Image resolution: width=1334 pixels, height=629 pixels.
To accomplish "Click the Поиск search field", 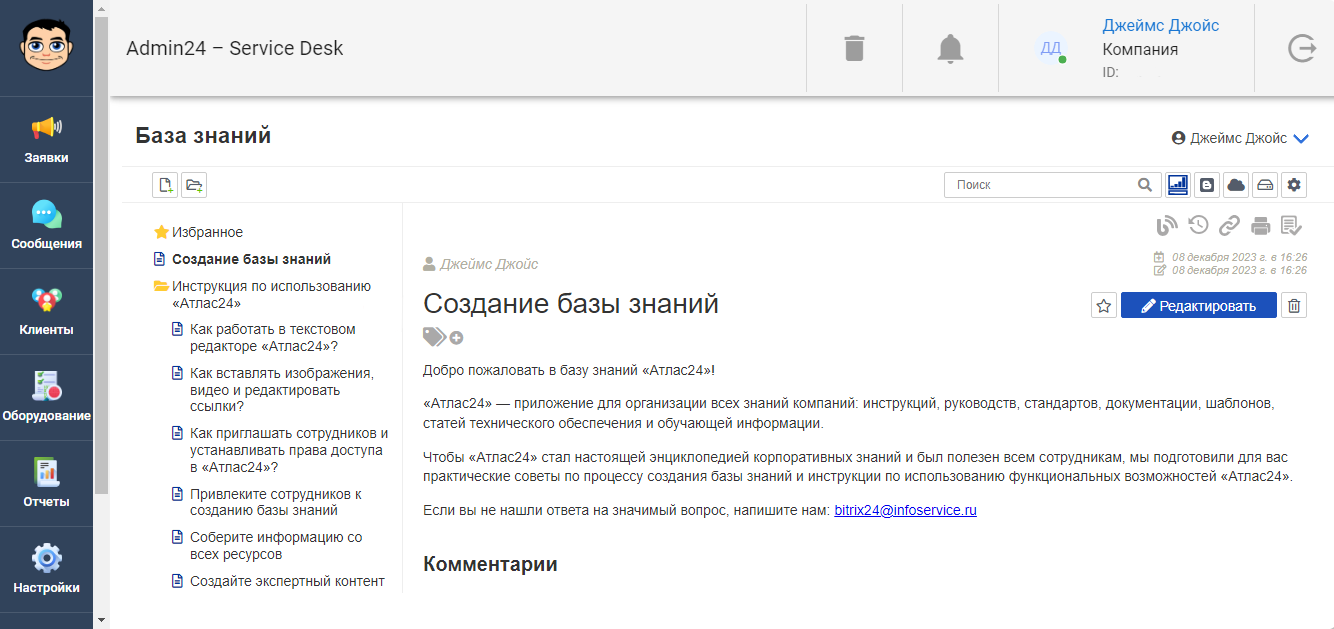I will pyautogui.click(x=1043, y=185).
